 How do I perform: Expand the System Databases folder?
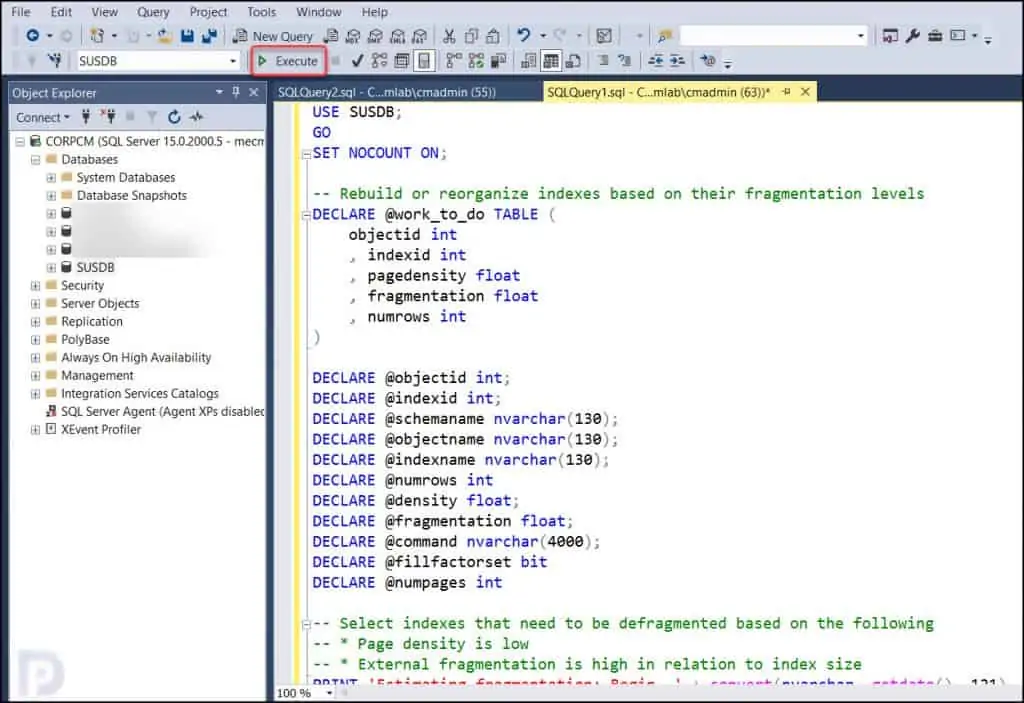[x=51, y=178]
